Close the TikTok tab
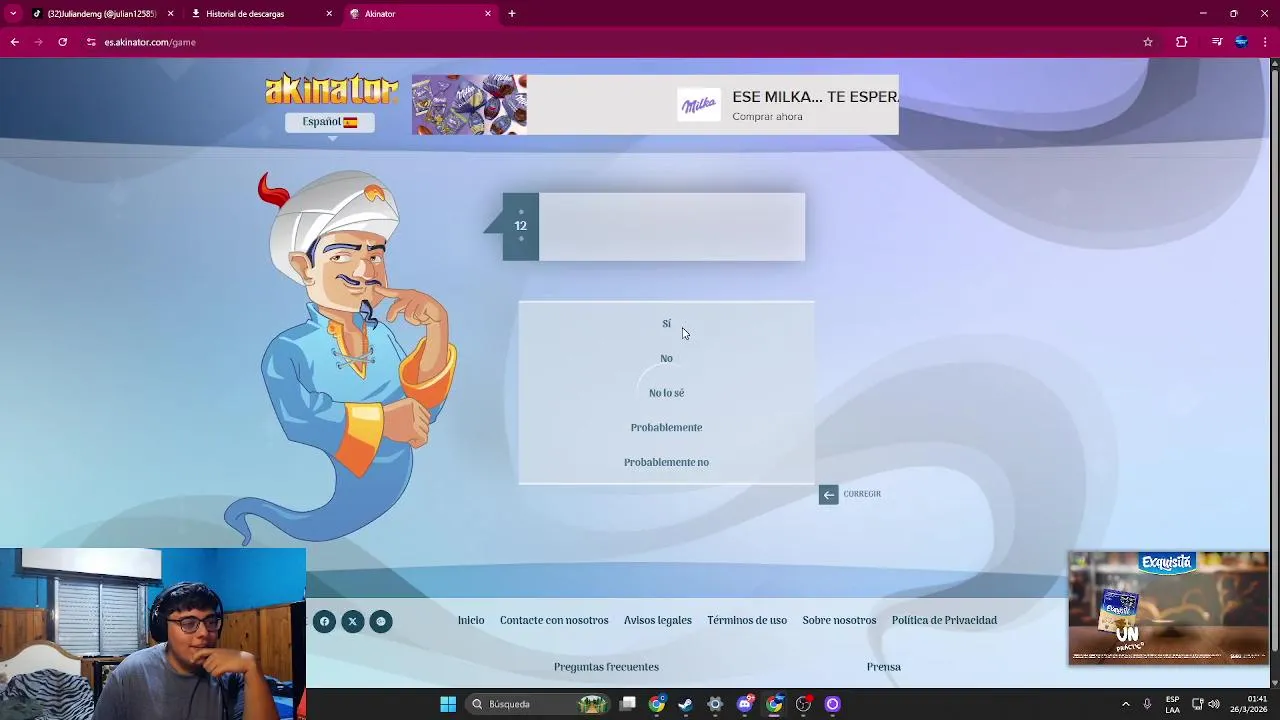 tap(170, 14)
